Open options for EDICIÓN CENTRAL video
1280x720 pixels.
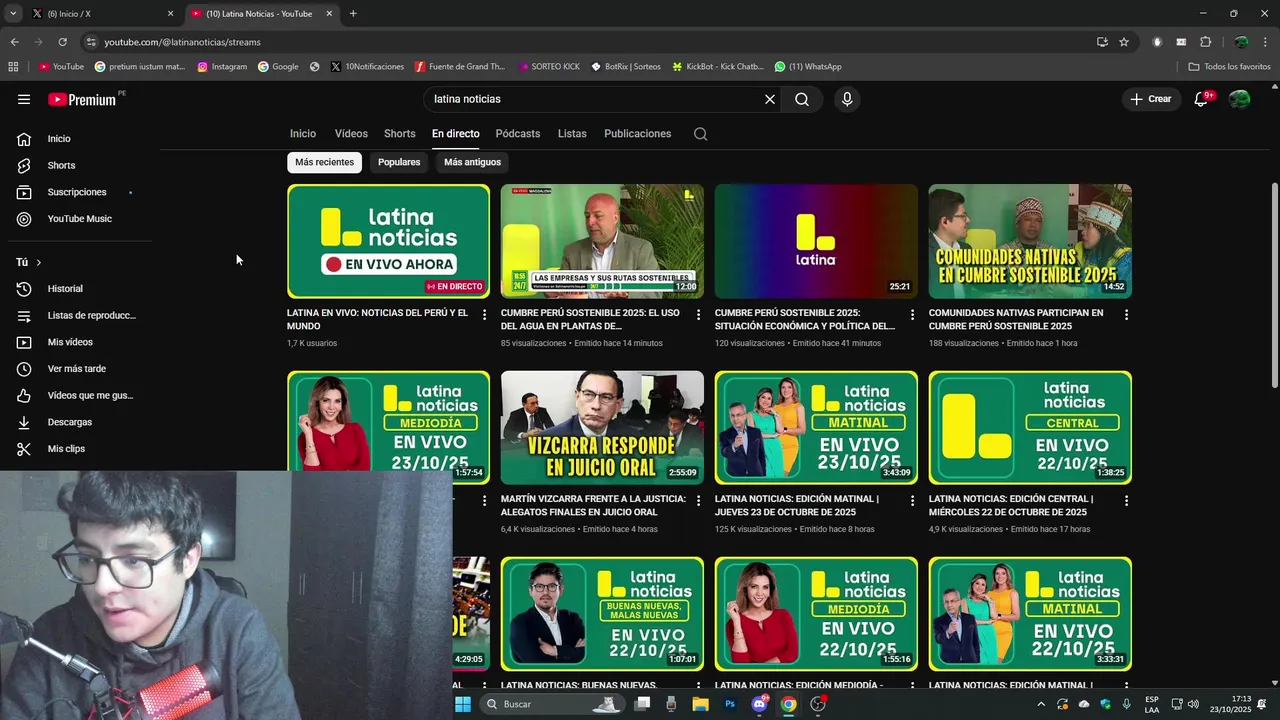click(x=1126, y=501)
